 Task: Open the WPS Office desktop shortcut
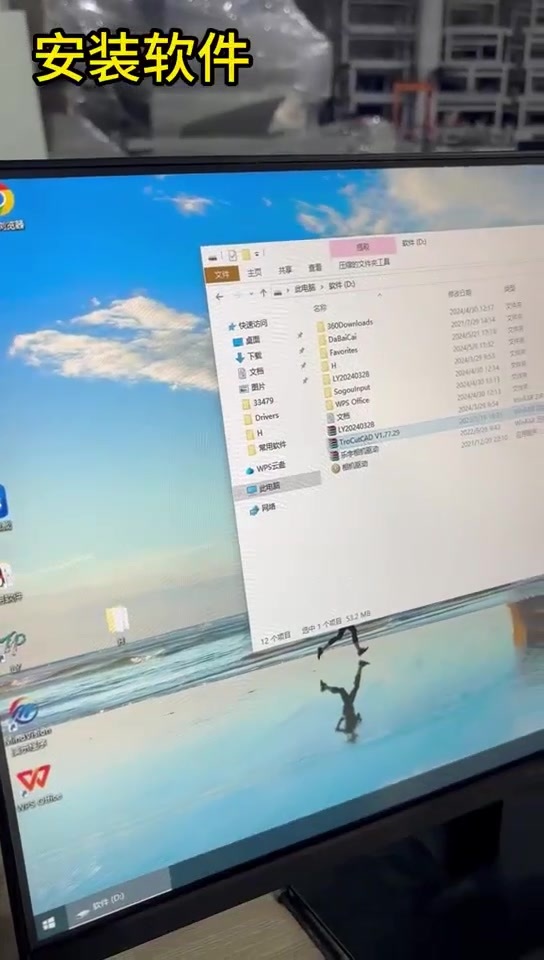click(x=35, y=787)
